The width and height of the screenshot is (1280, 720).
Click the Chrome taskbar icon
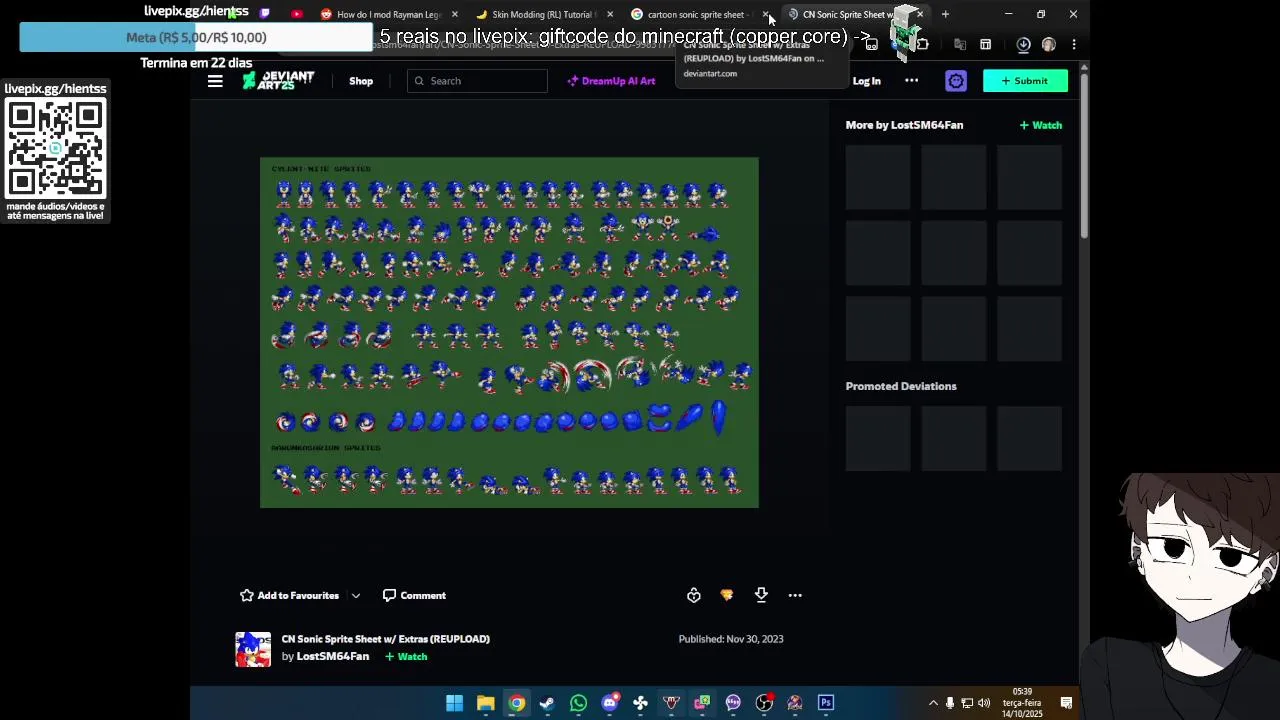(516, 703)
